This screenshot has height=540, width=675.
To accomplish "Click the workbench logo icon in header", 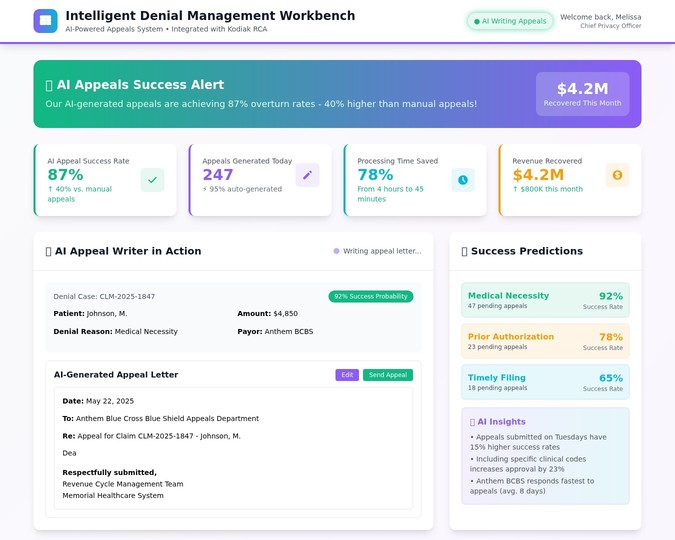I will coord(45,21).
